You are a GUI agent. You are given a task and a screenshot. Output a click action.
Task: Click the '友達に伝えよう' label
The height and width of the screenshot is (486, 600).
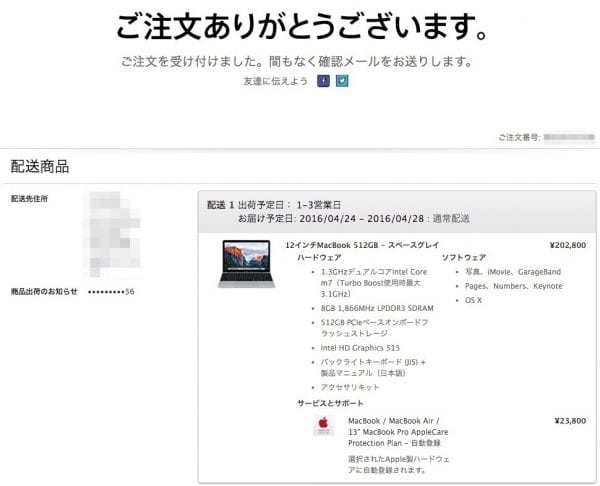coord(276,81)
